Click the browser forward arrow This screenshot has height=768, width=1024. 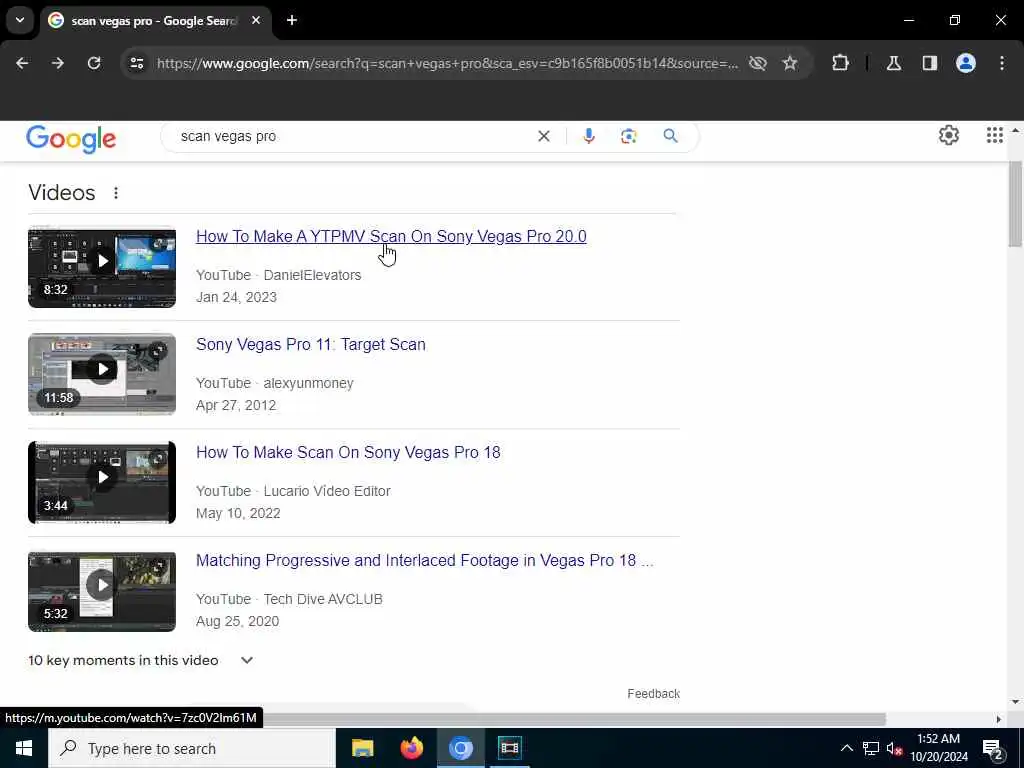coord(57,63)
